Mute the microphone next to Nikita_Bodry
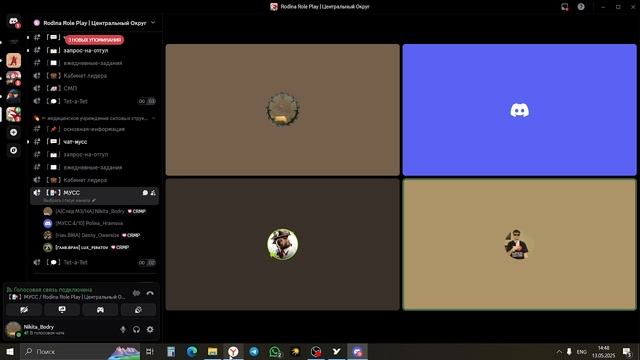 tap(123, 329)
